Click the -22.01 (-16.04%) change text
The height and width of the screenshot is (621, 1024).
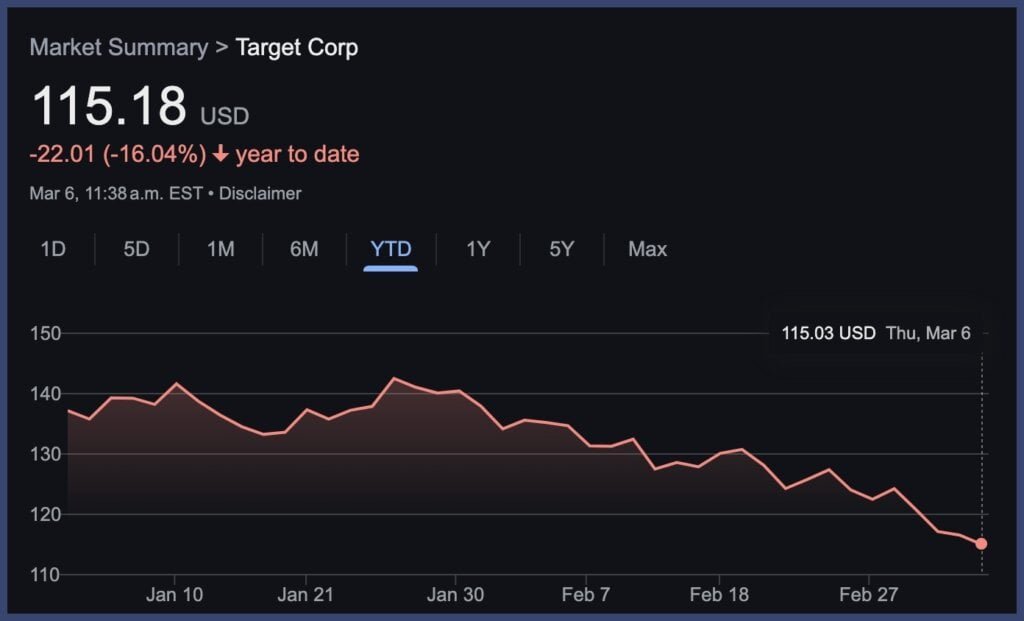(x=118, y=154)
